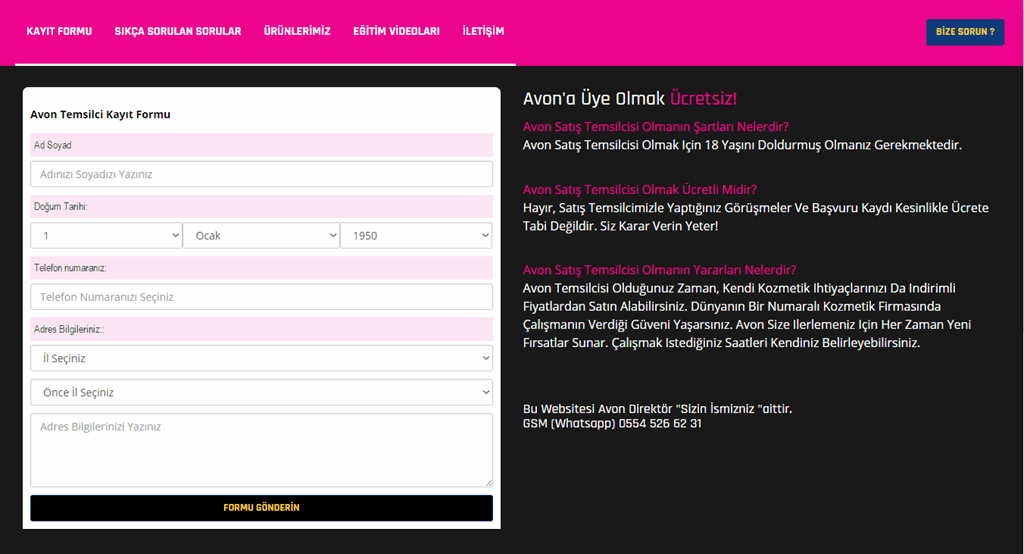This screenshot has width=1024, height=554.
Task: Select EĞİTİM VİDEOLARI menu item
Action: pyautogui.click(x=396, y=31)
